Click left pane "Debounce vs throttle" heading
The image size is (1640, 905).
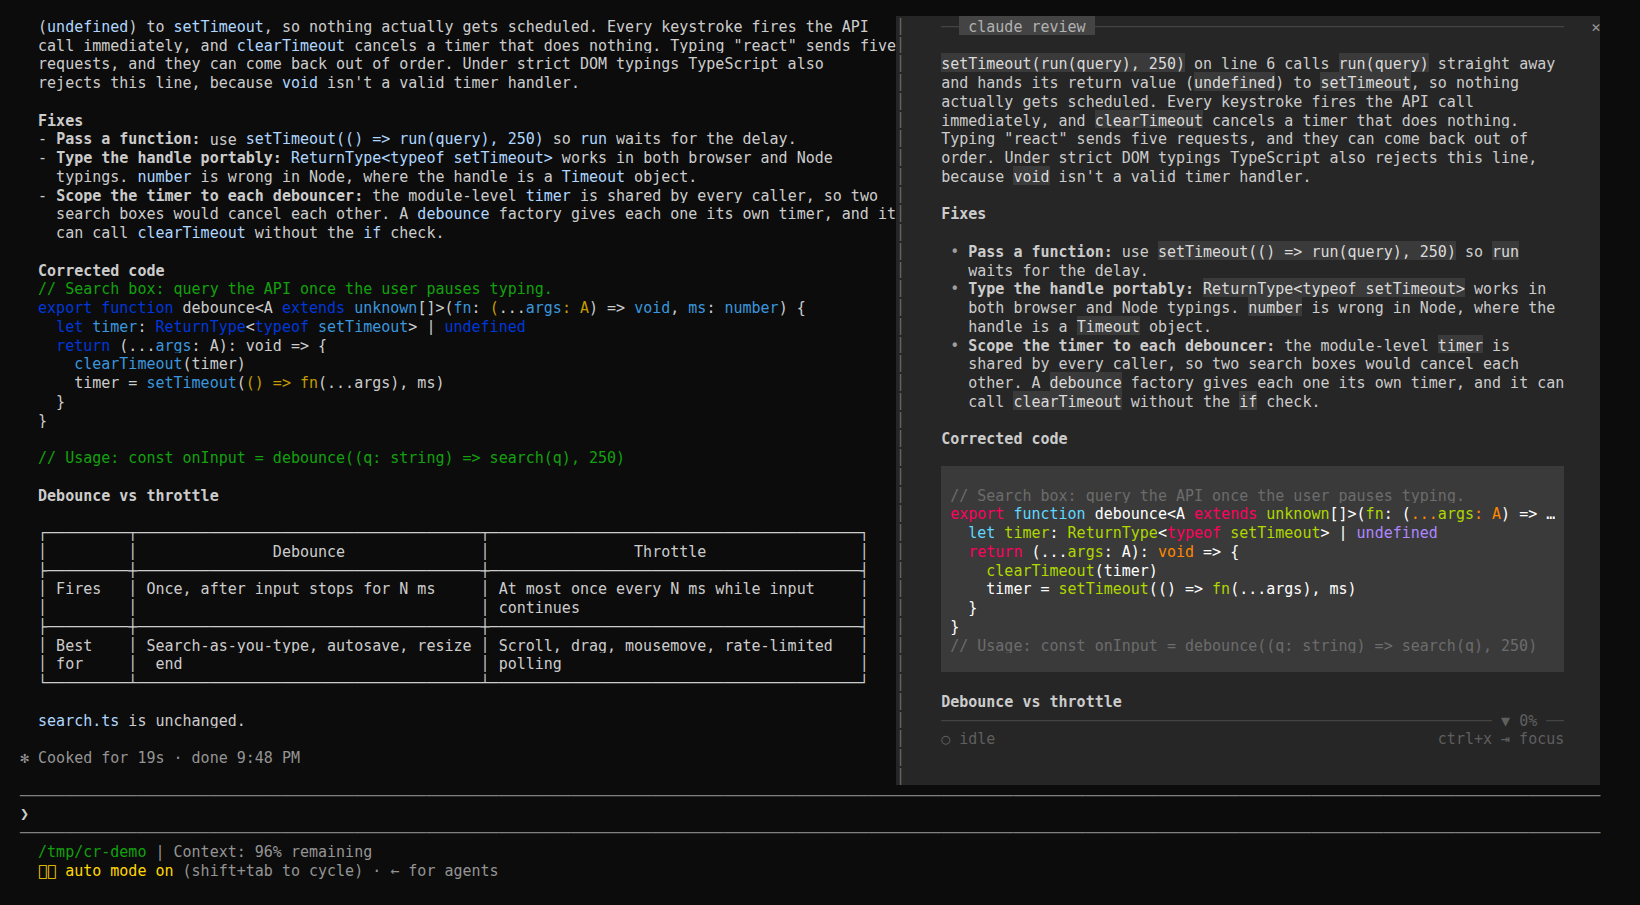tap(128, 496)
